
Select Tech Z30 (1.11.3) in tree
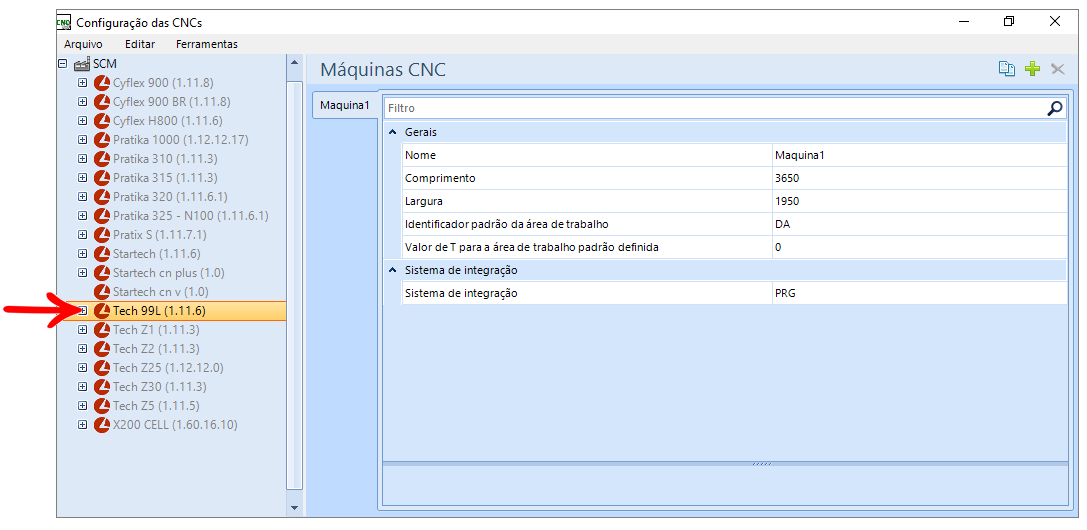click(159, 387)
